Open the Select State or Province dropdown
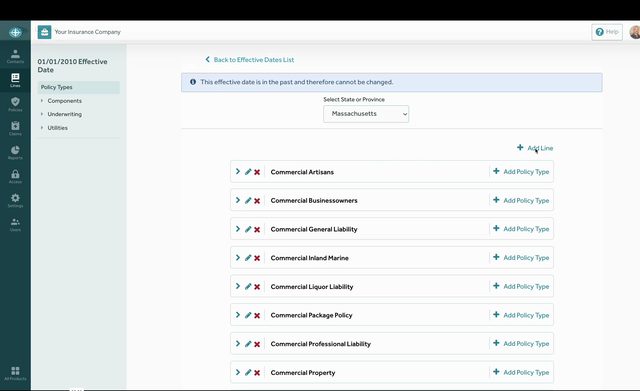 click(366, 114)
